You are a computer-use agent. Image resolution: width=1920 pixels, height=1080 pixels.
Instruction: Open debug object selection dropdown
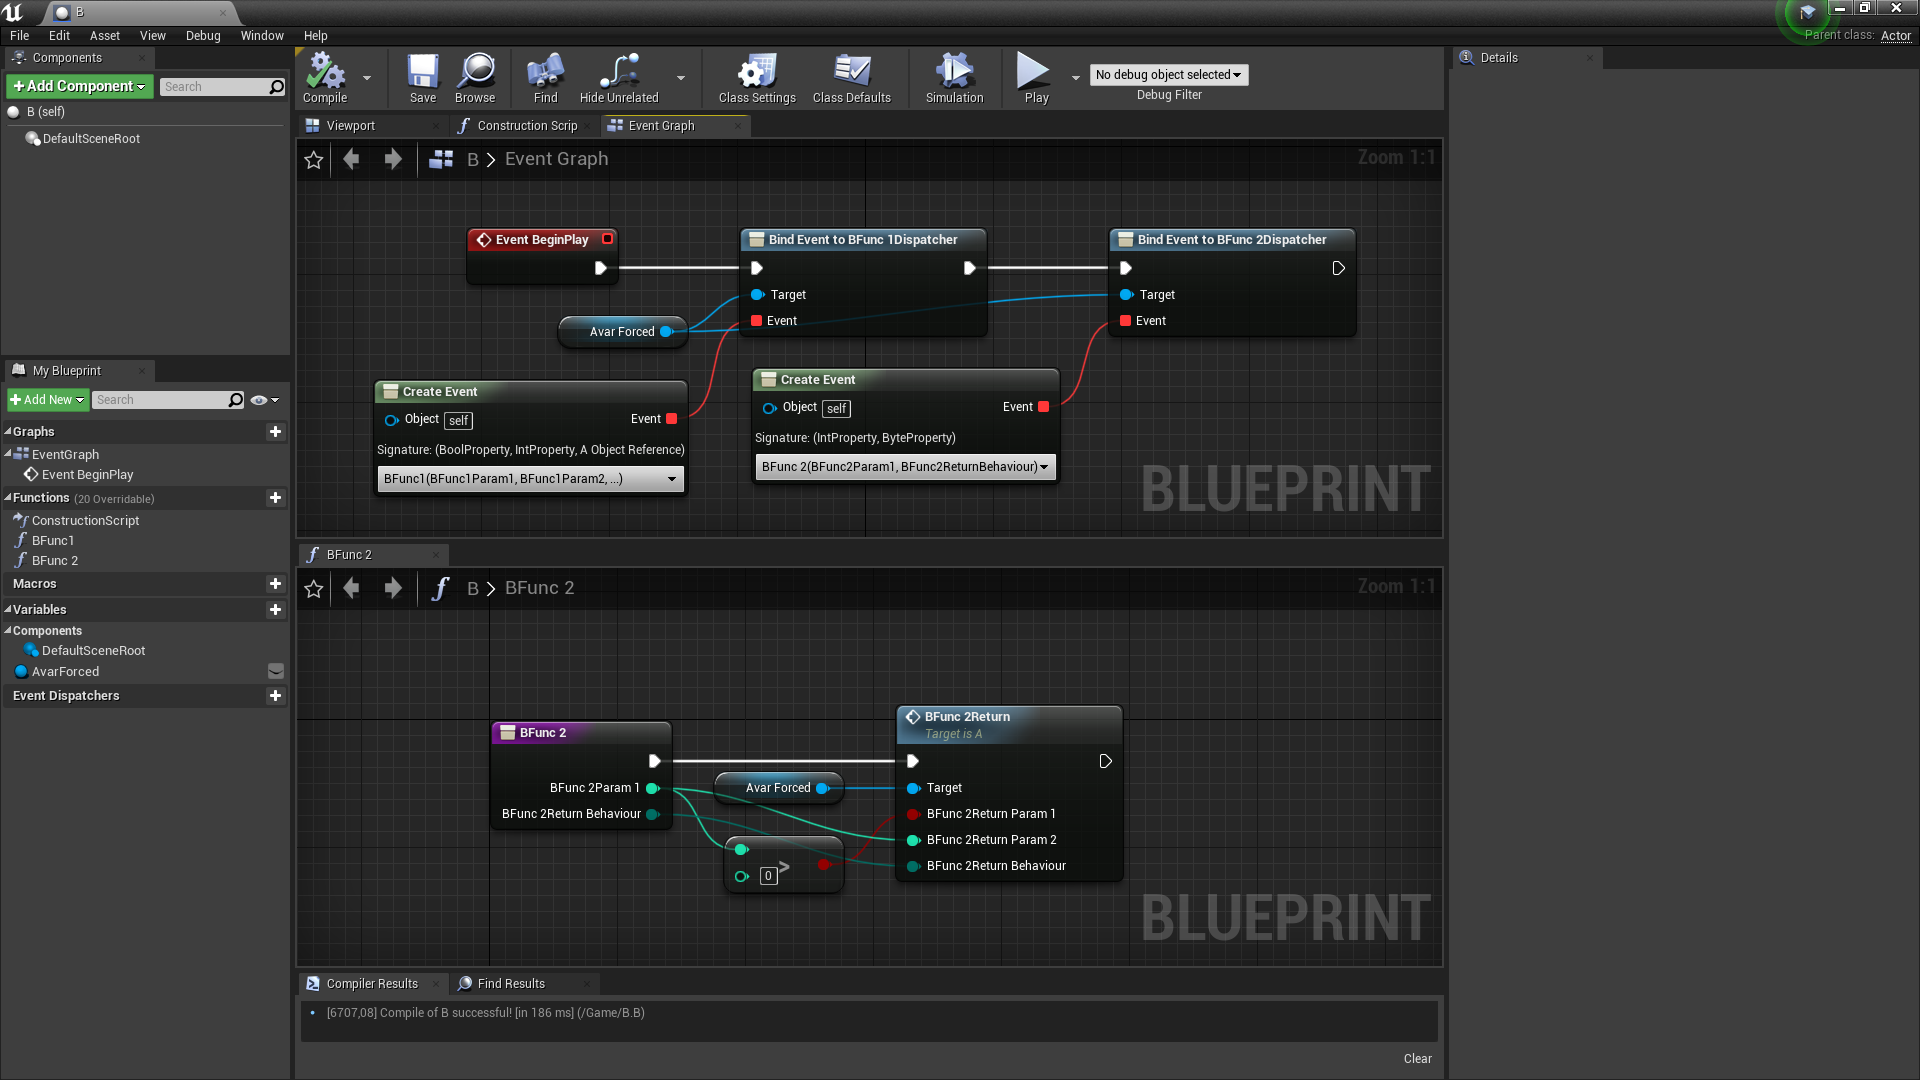[x=1168, y=75]
